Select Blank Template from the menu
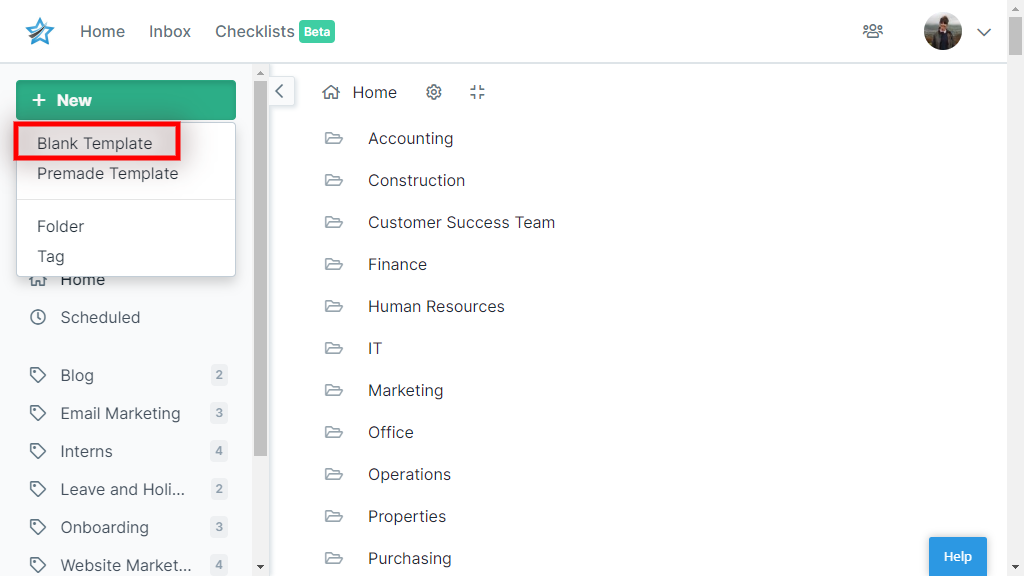Screen dimensions: 1024x576 pos(95,143)
